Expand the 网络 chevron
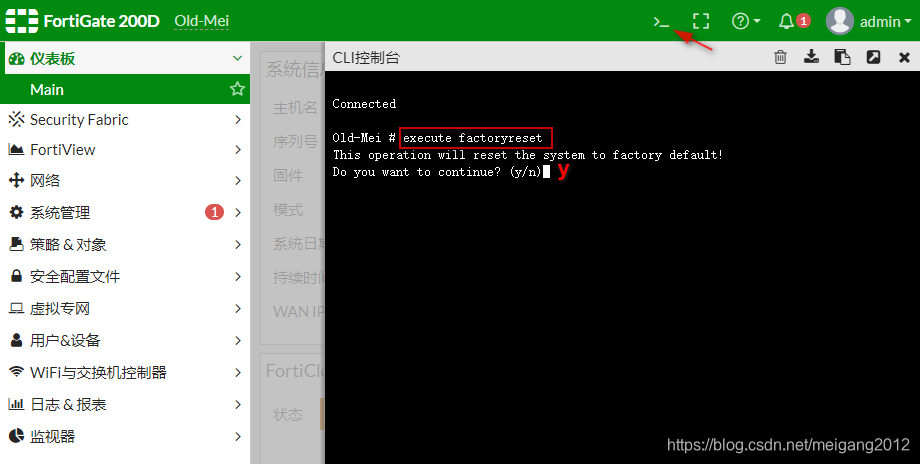Image resolution: width=920 pixels, height=464 pixels. 238,180
